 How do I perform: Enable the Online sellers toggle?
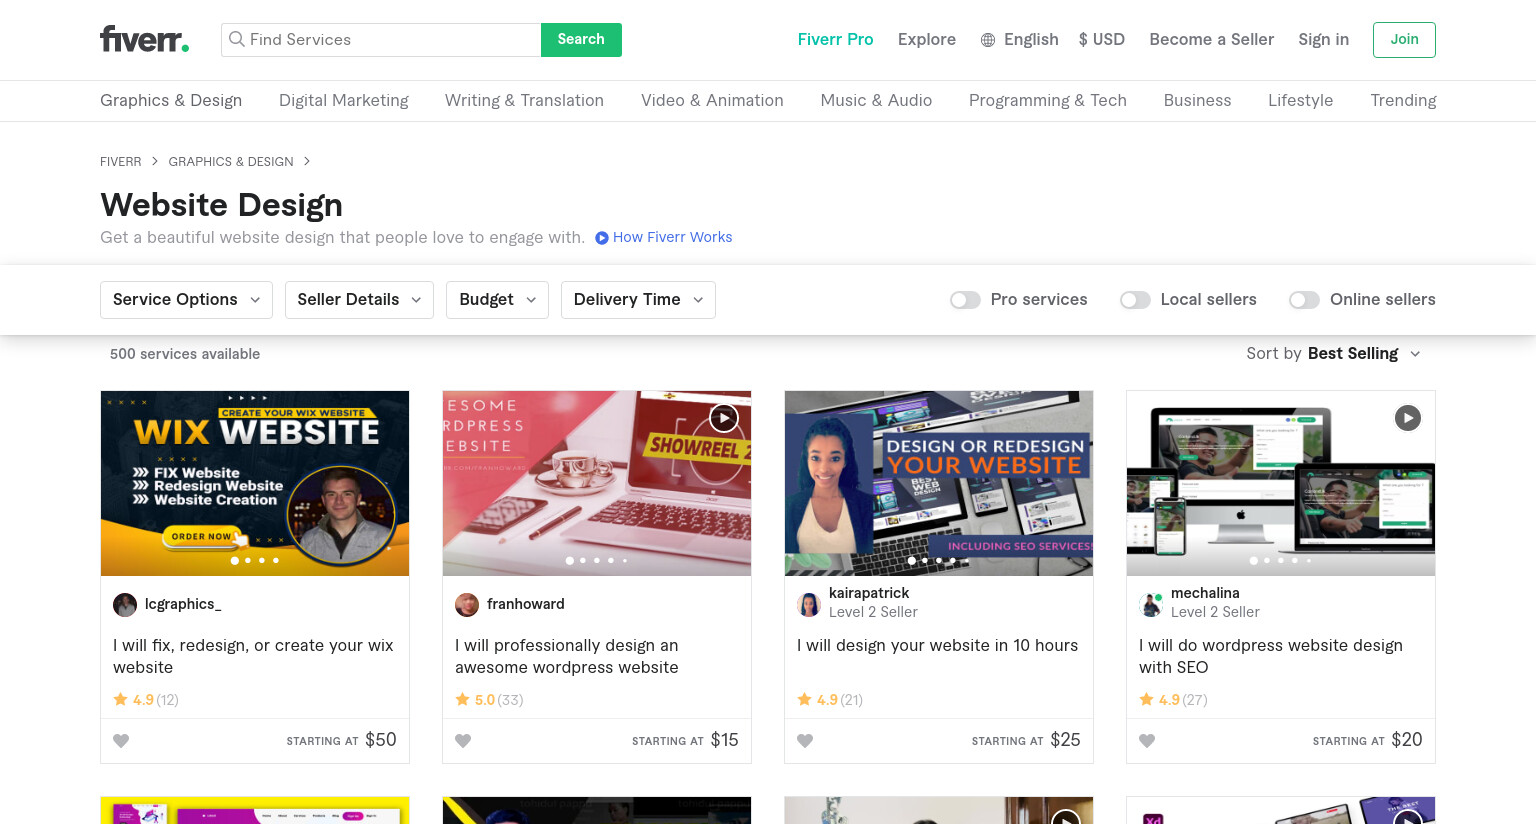coord(1304,300)
